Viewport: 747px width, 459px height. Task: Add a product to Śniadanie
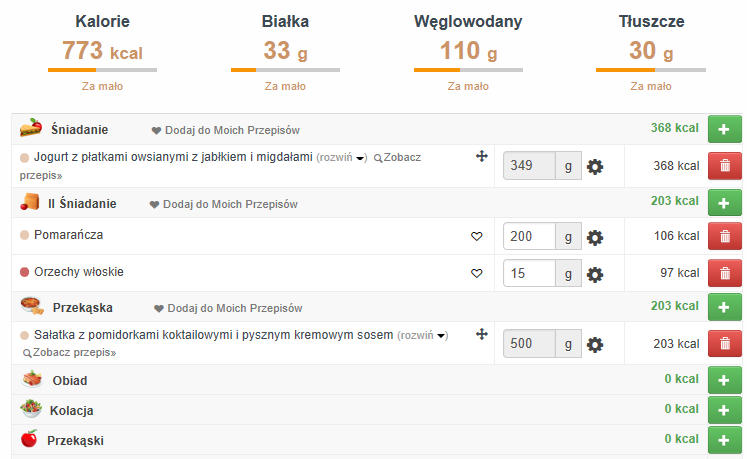(x=725, y=129)
